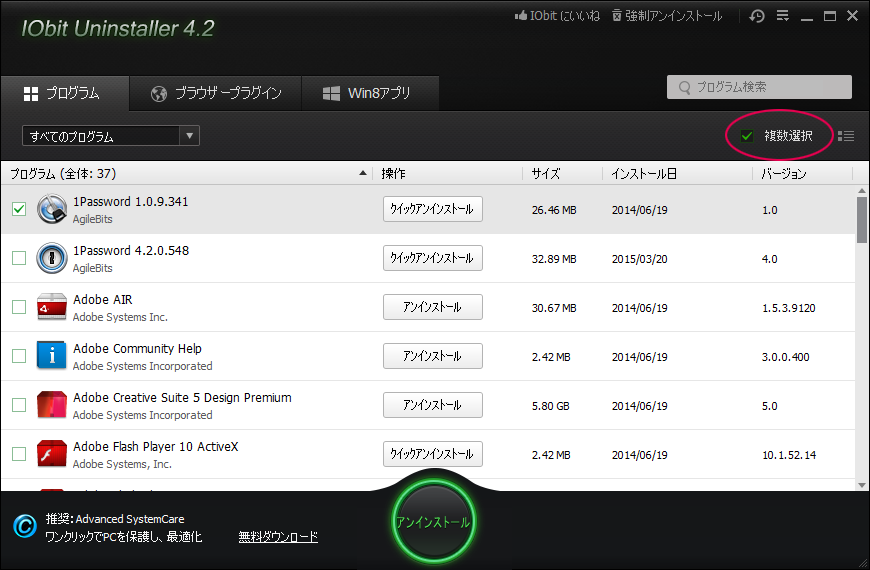Click the big green アンインストール button
This screenshot has height=570, width=870.
click(x=433, y=522)
